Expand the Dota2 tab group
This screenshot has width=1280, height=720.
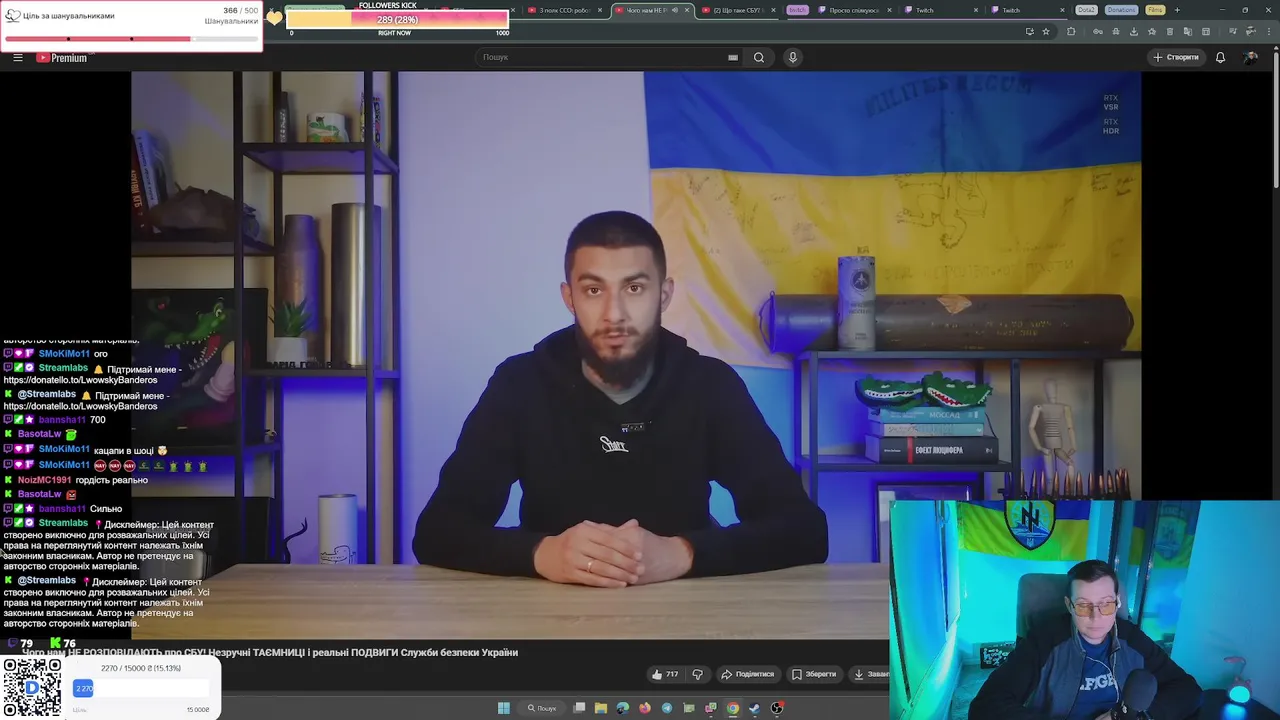1086,10
